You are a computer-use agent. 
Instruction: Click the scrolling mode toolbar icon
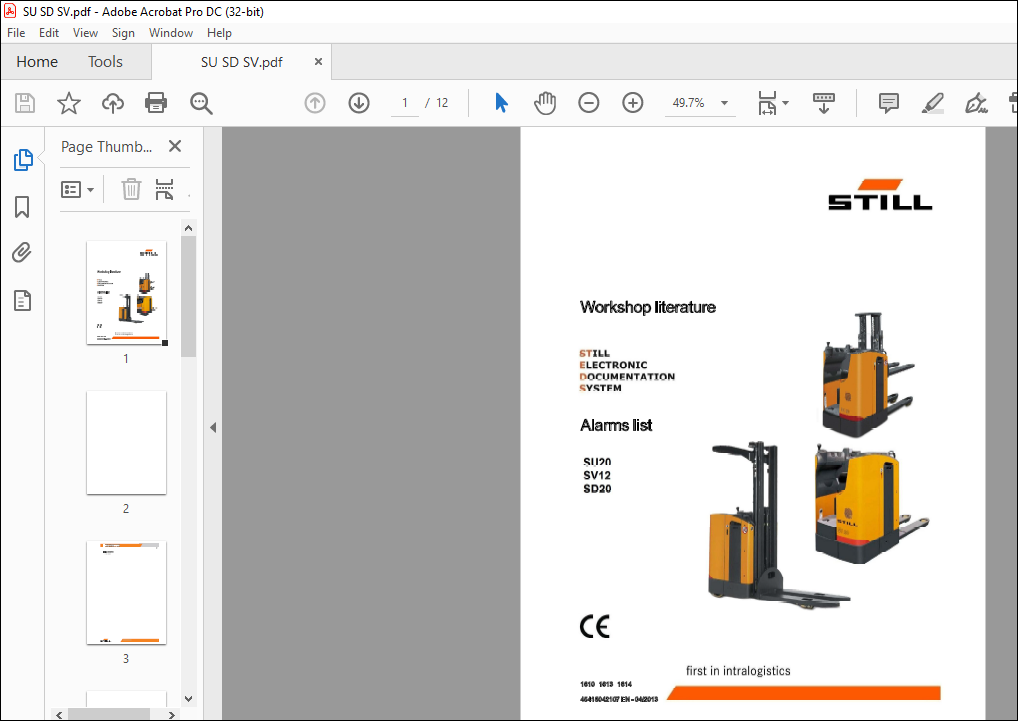point(824,103)
